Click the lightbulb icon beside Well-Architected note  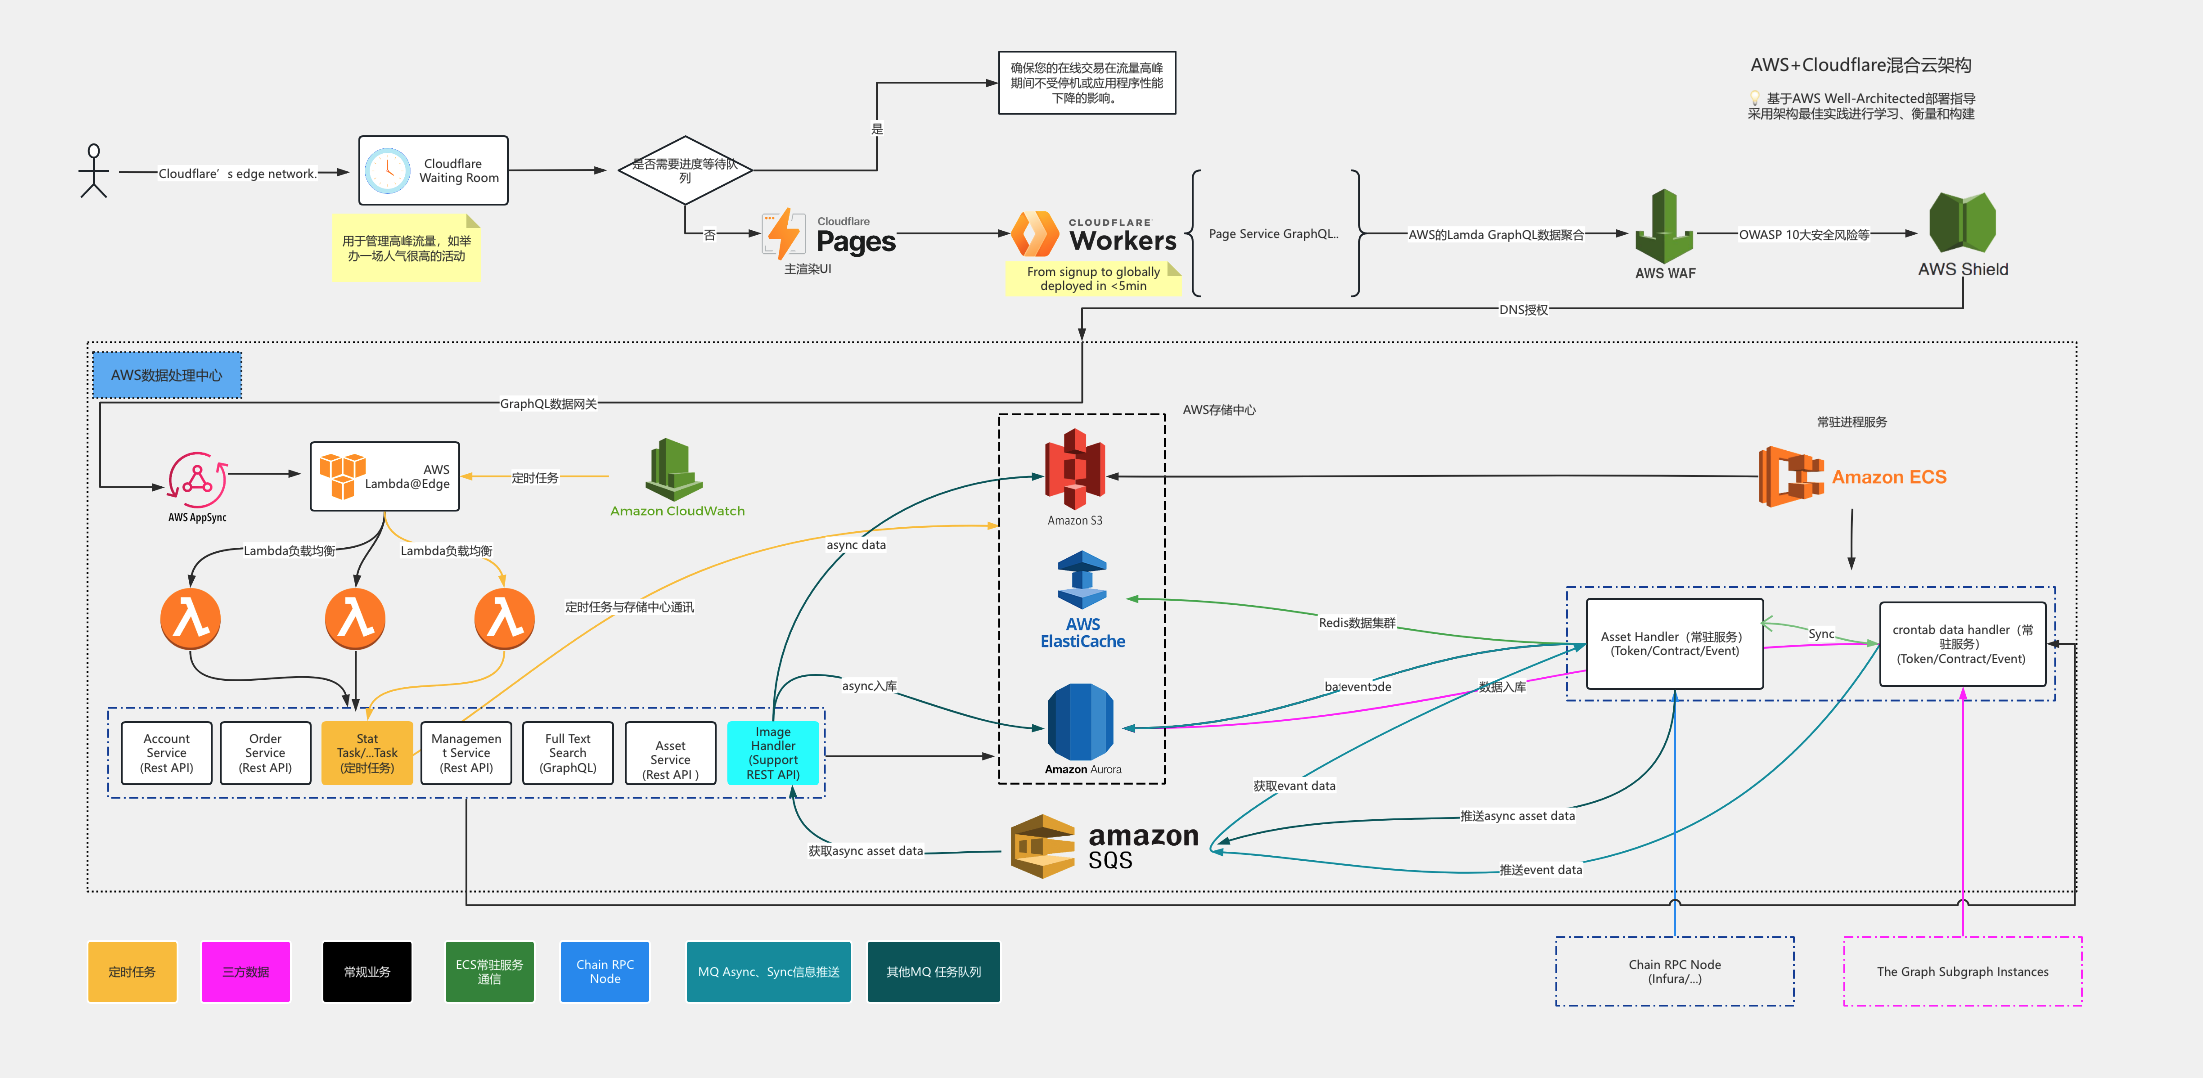[x=1754, y=98]
